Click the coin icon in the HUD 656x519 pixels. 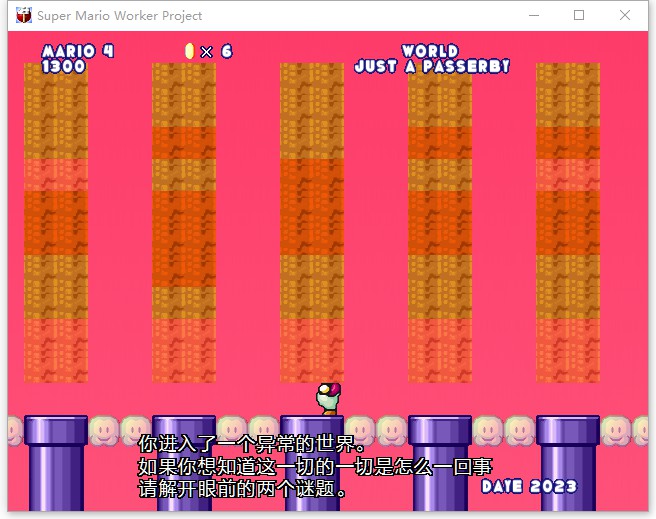pos(190,51)
